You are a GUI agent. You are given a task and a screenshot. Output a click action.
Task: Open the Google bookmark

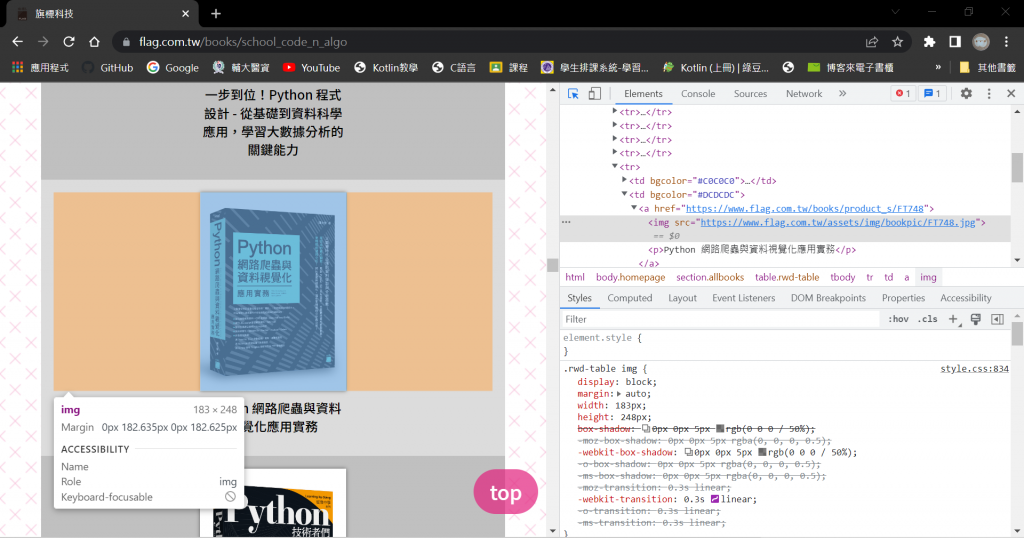click(173, 67)
